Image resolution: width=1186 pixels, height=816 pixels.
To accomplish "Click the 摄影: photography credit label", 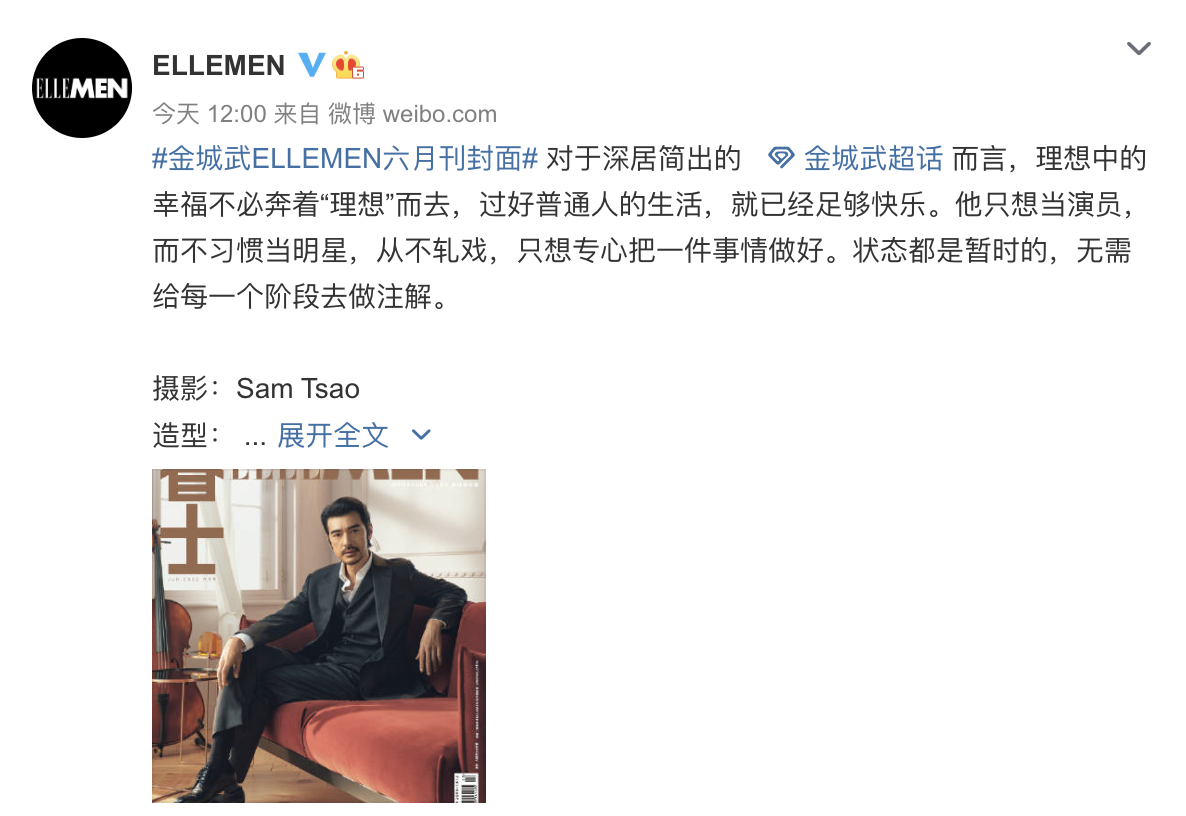I will click(187, 389).
